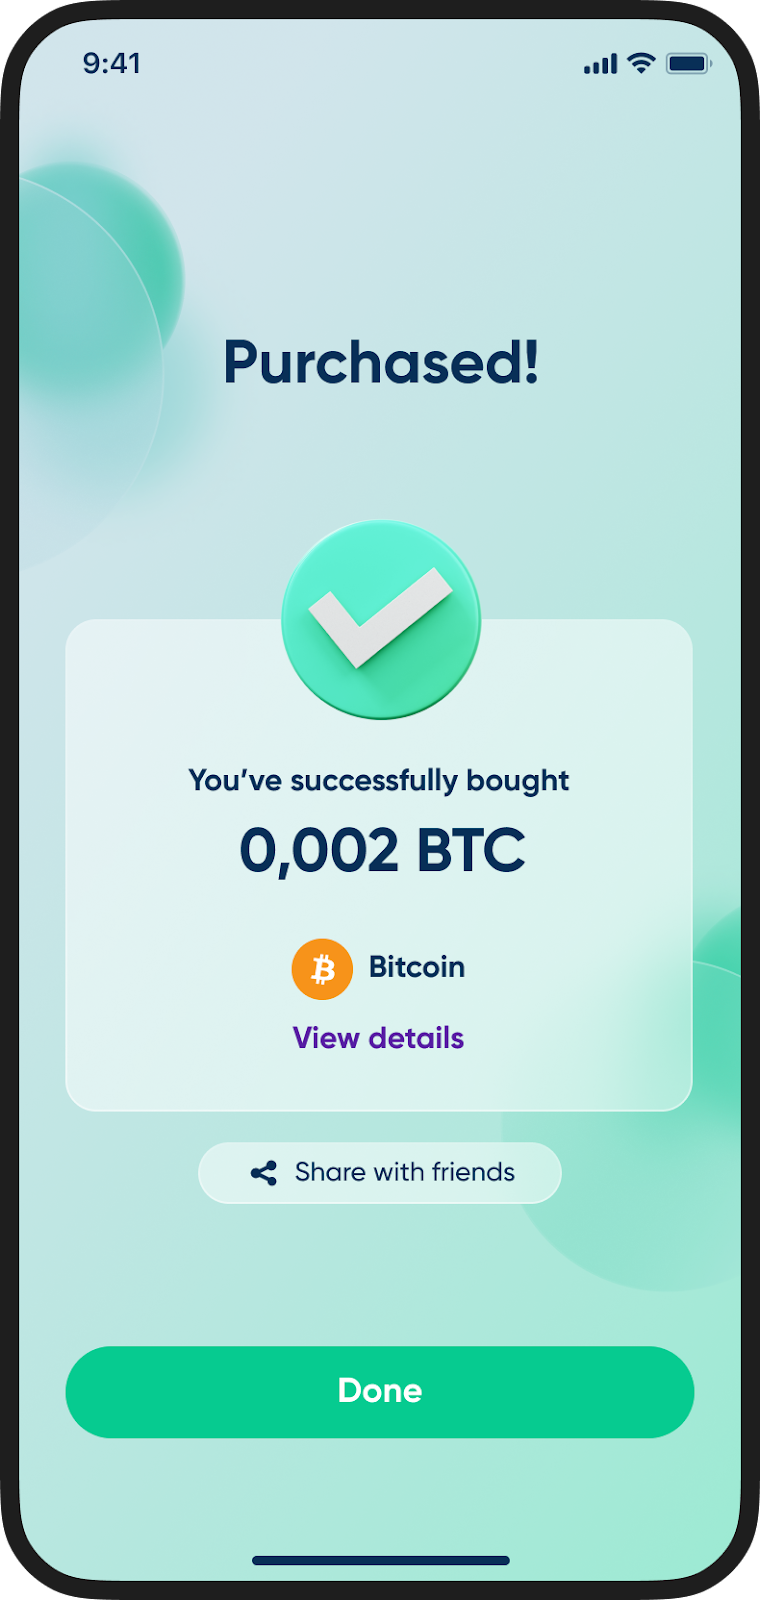This screenshot has height=1600, width=760.
Task: Open the View details link
Action: pyautogui.click(x=378, y=1038)
